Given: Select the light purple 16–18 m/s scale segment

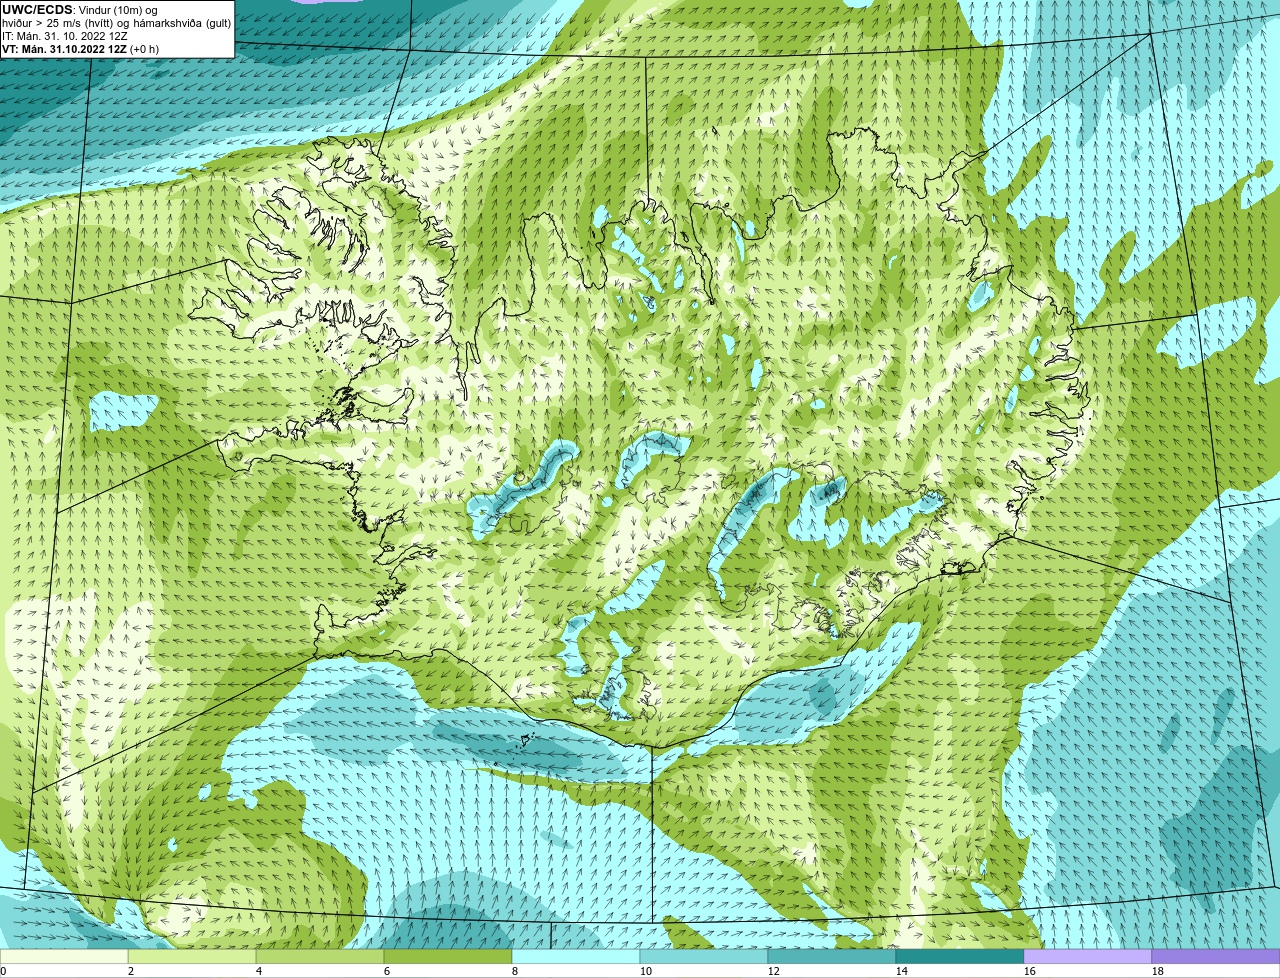Looking at the screenshot, I should coord(1088,956).
